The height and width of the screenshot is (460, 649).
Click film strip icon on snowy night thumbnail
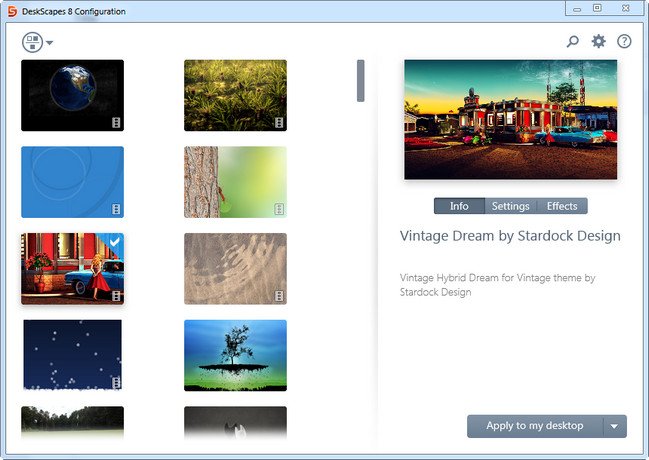pos(116,382)
